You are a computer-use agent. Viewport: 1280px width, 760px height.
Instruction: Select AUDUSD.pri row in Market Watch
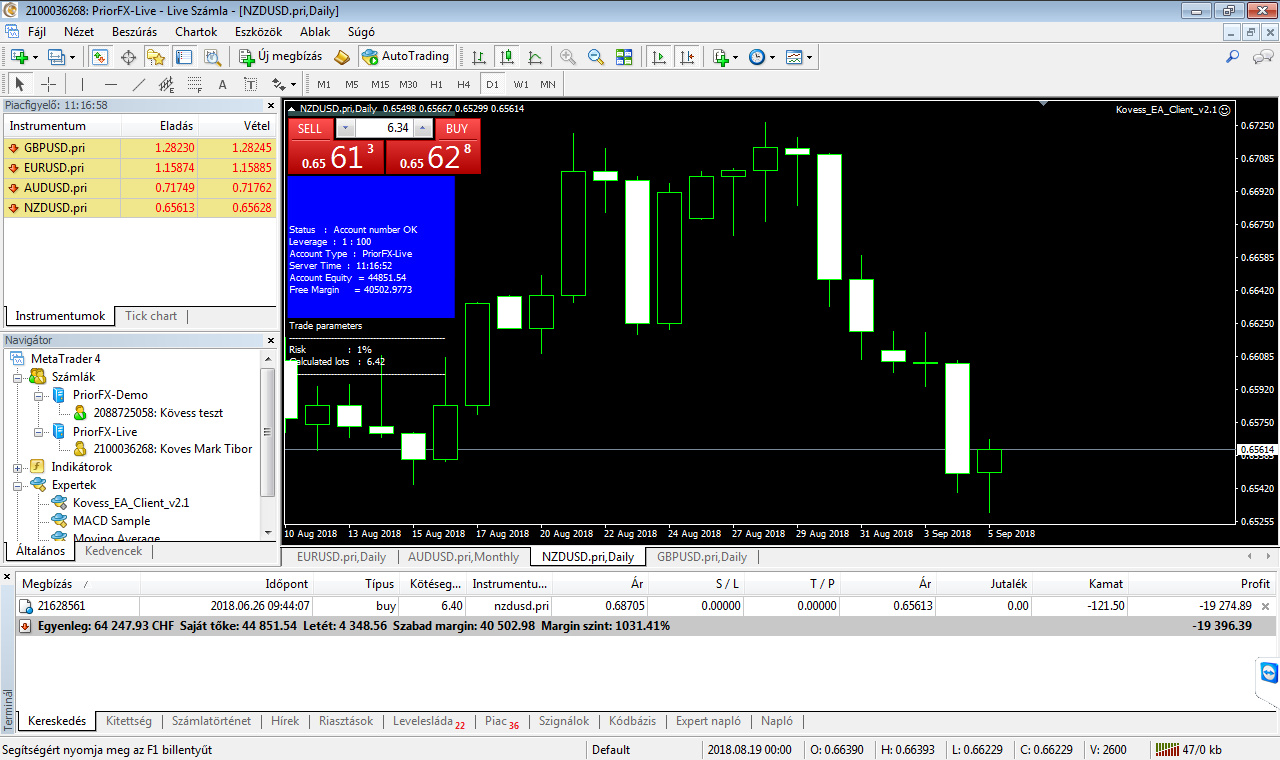coord(140,187)
